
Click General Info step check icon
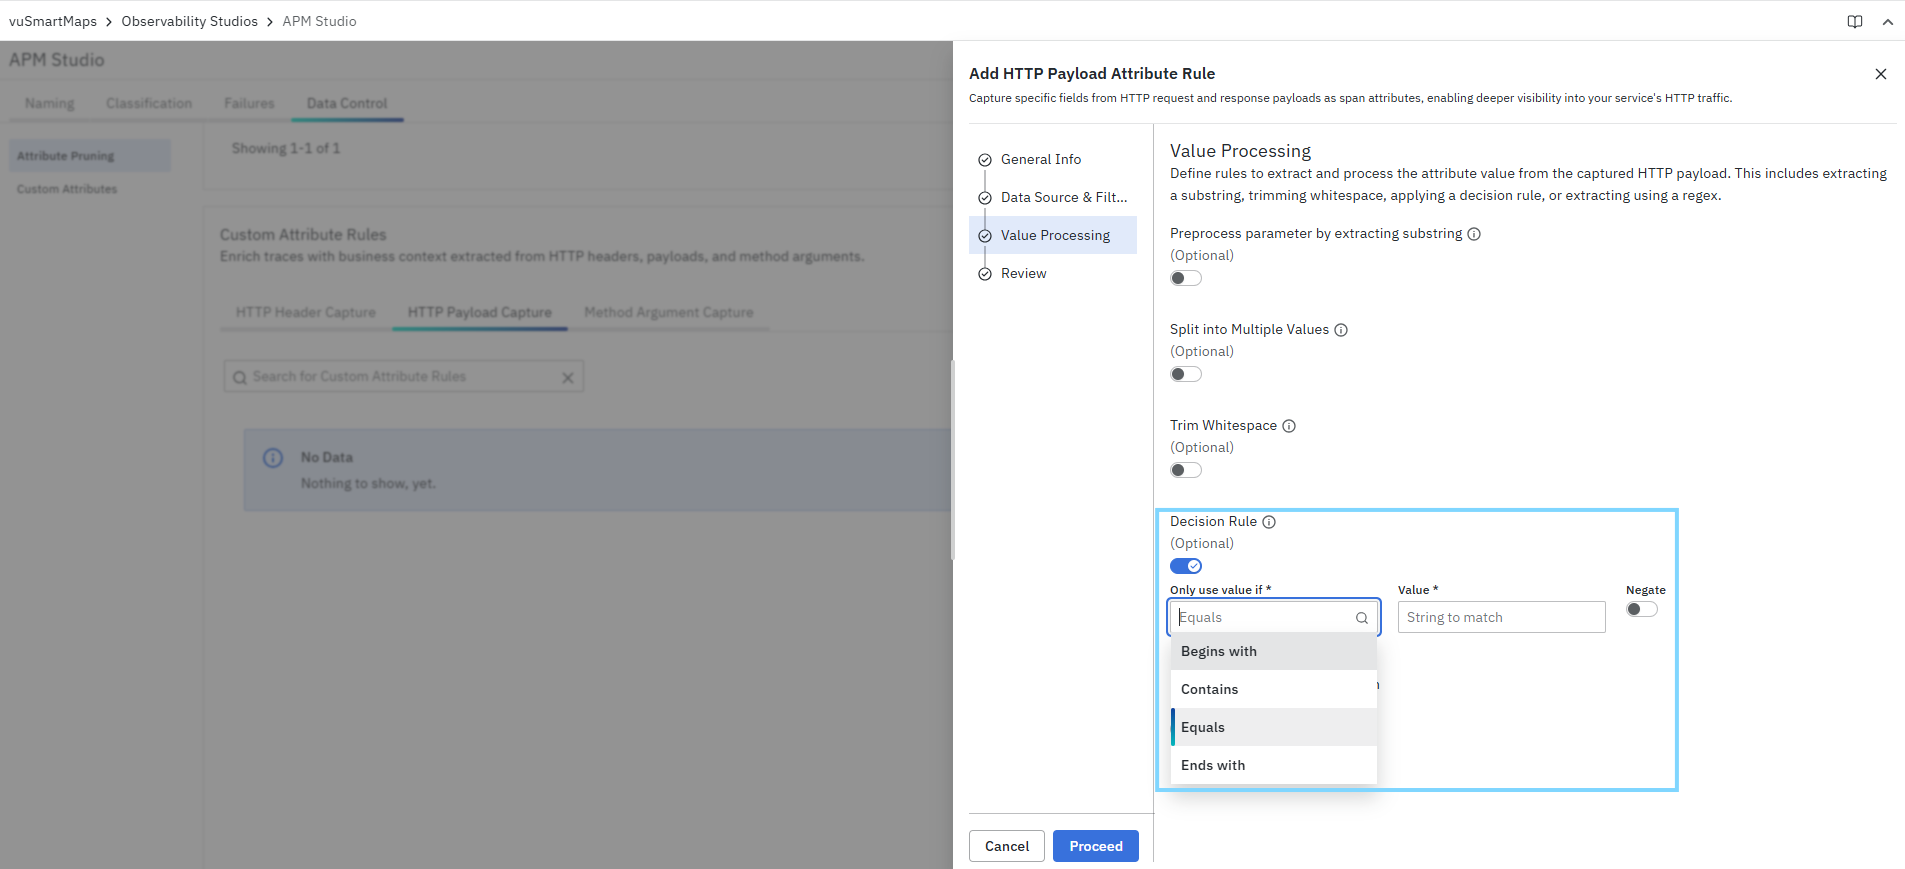[x=985, y=160]
